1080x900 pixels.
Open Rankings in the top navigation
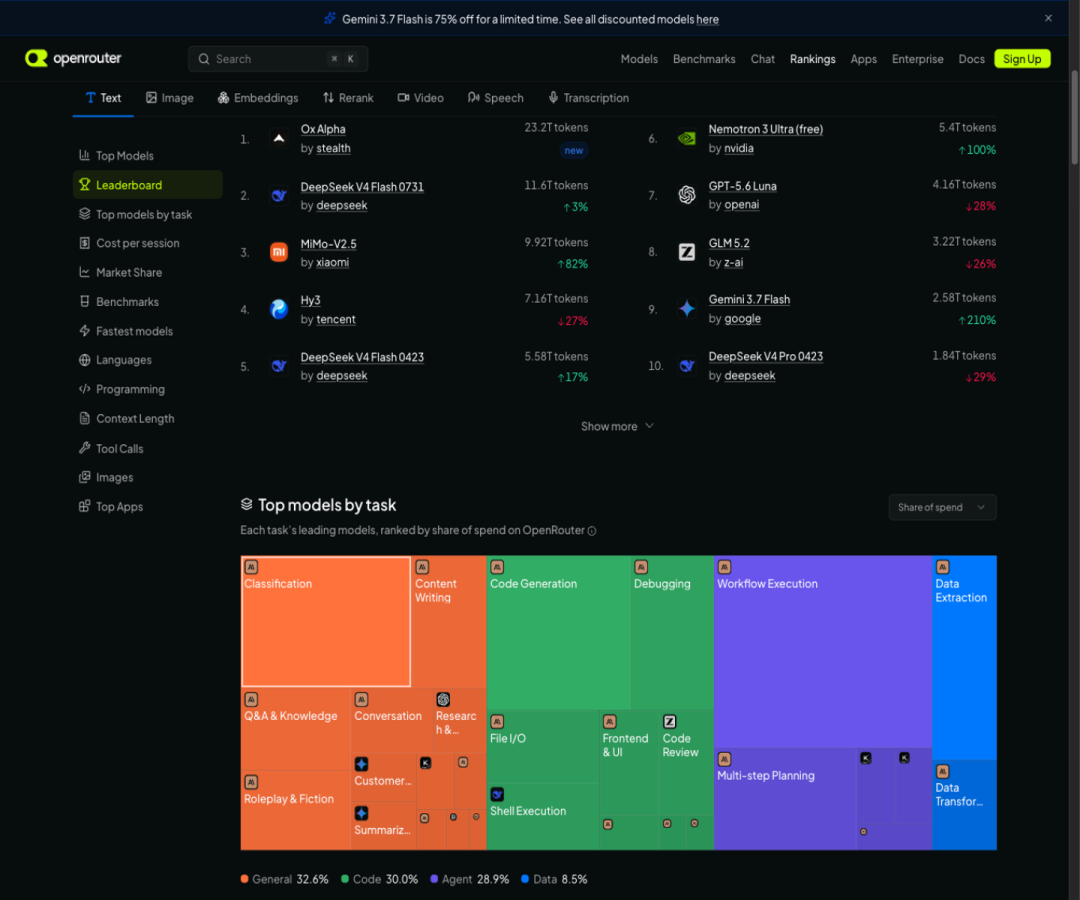point(813,59)
